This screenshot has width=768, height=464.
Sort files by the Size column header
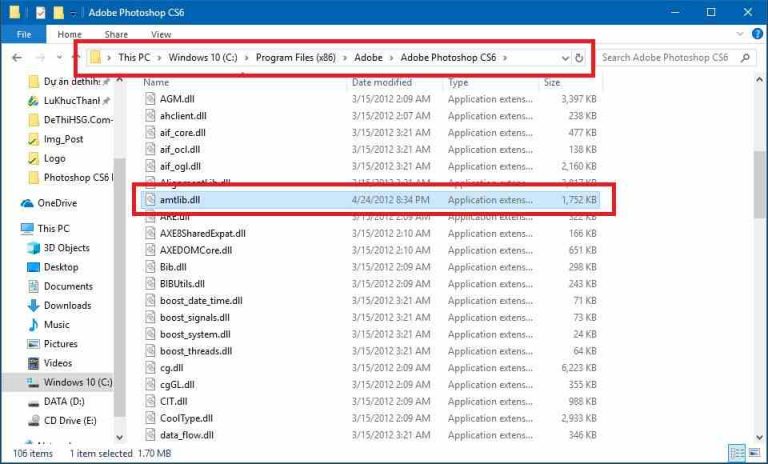[552, 82]
